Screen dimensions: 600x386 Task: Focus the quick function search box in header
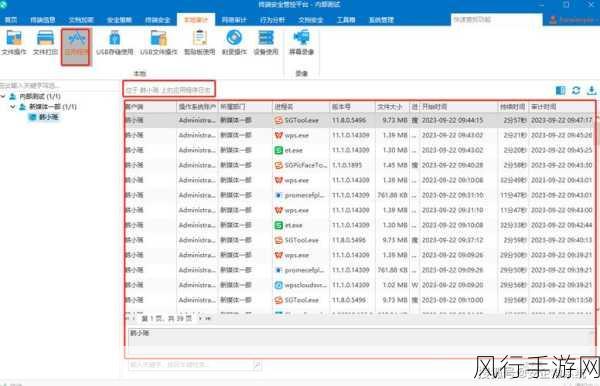tap(496, 20)
